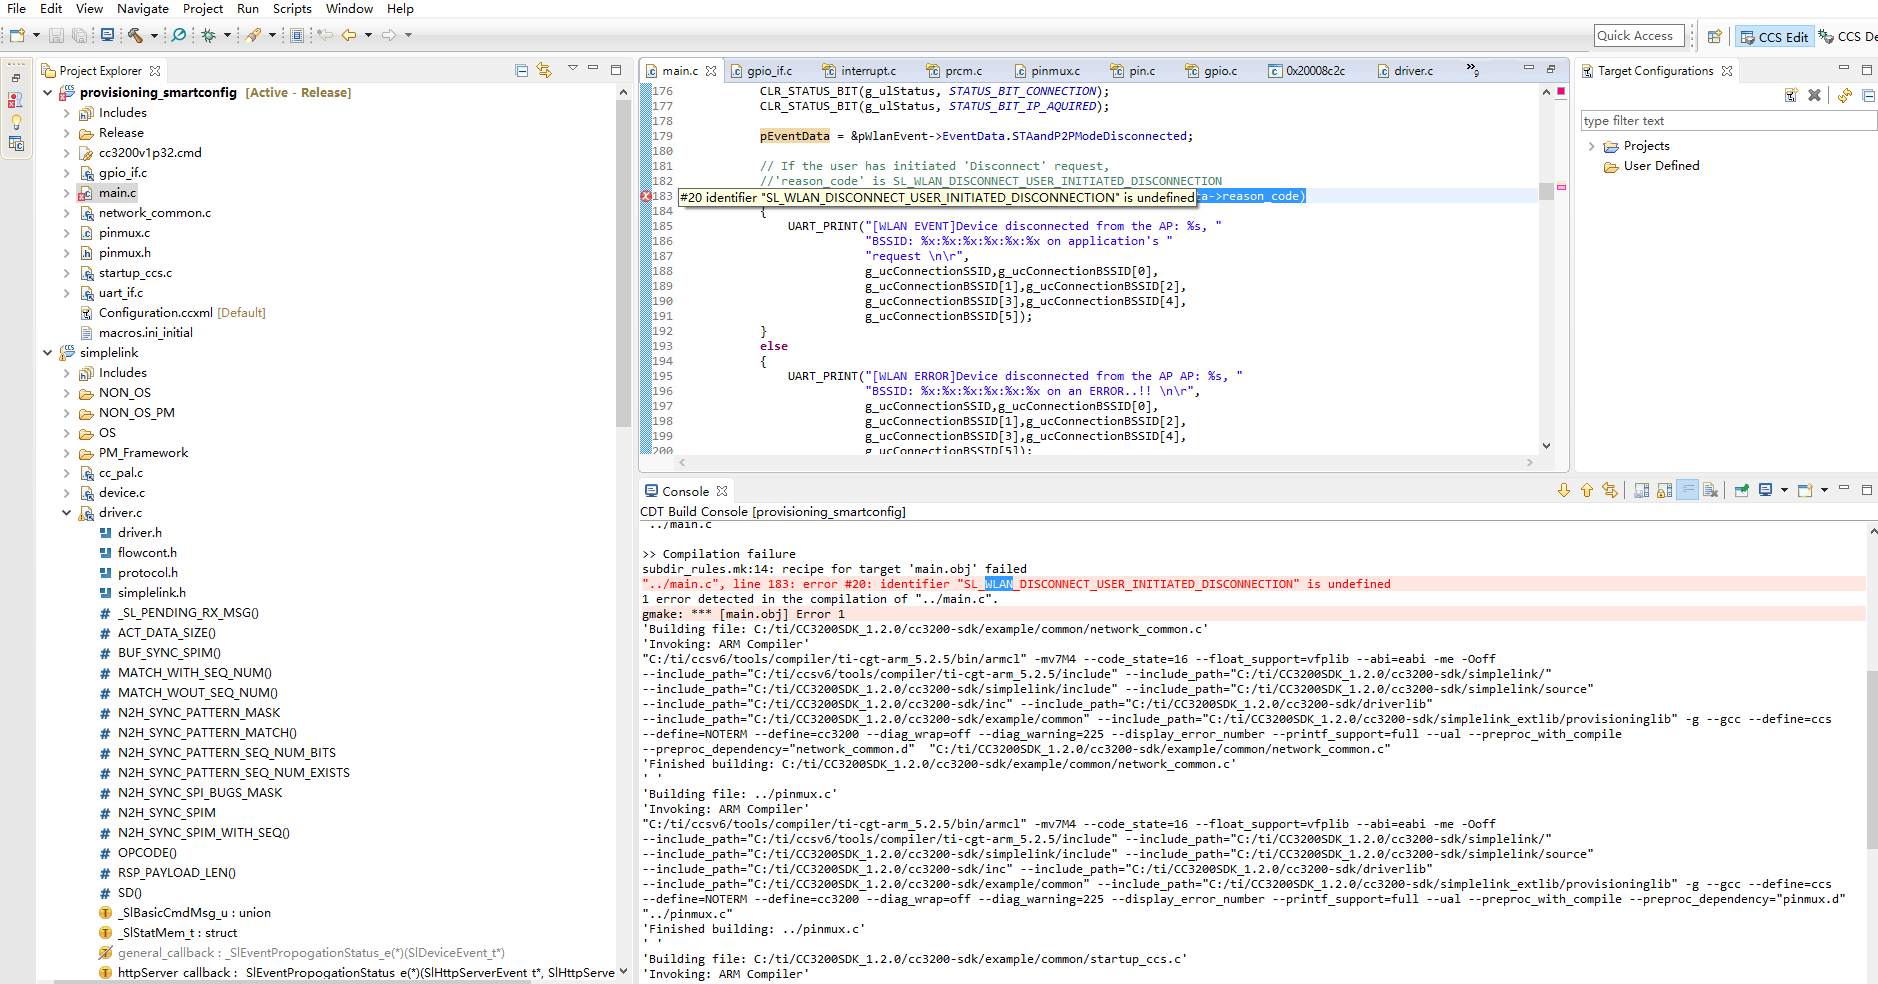Image resolution: width=1878 pixels, height=984 pixels.
Task: Toggle Link with Editor in Project Explorer
Action: point(544,70)
